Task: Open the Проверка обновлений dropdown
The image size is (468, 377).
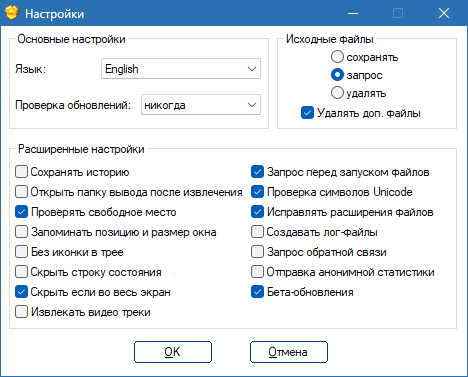Action: (201, 105)
